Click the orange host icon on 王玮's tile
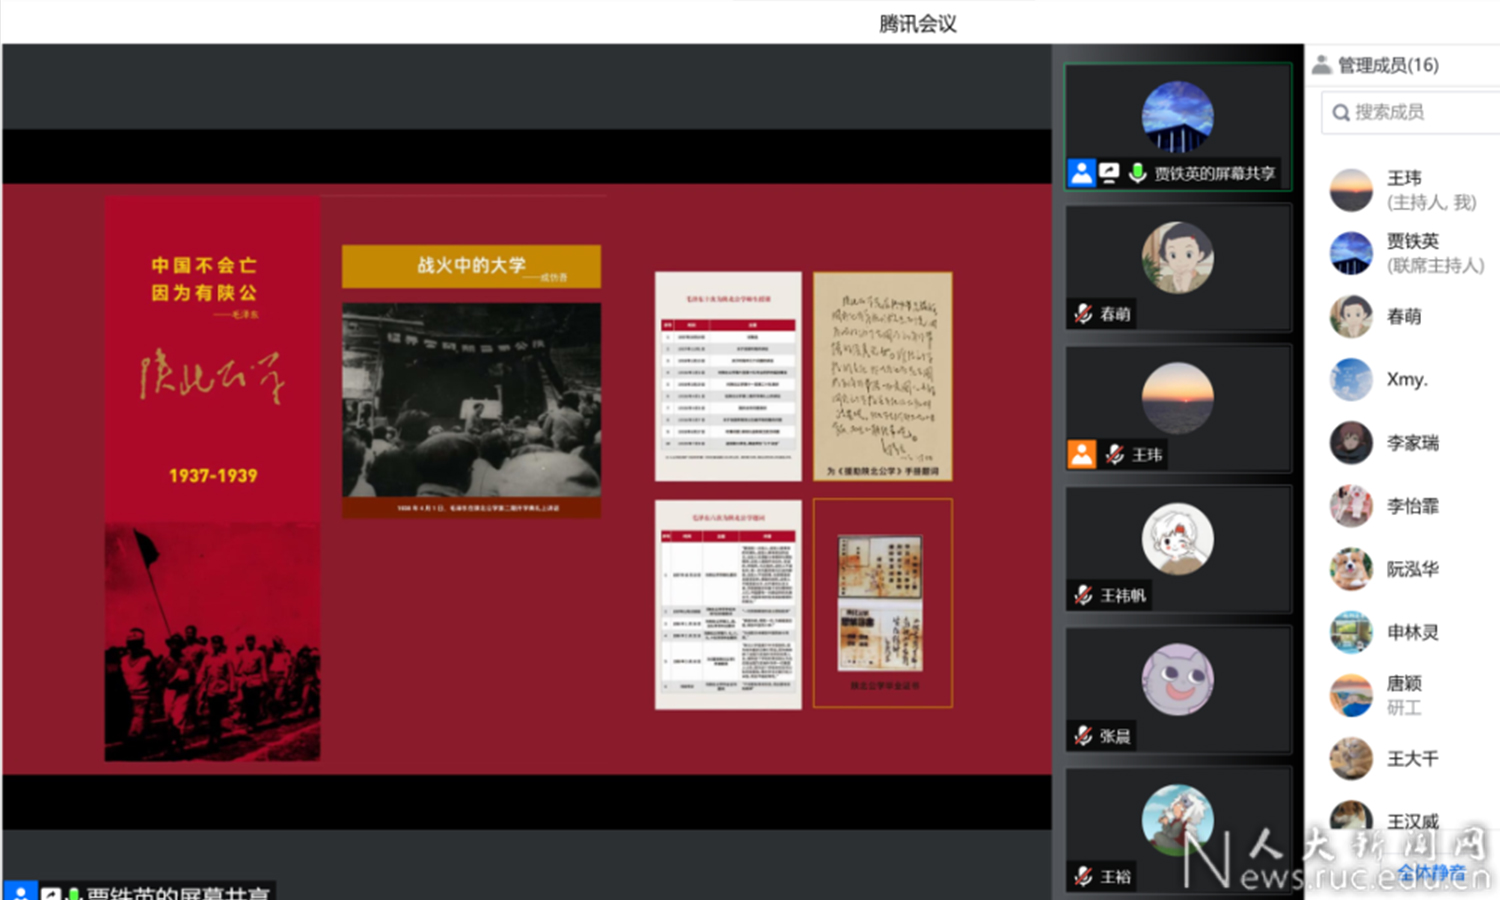 [x=1082, y=455]
